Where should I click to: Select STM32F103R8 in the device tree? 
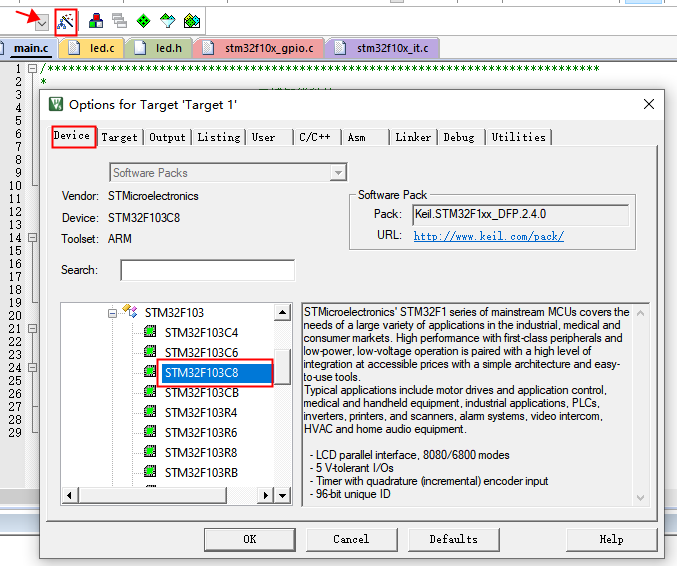[x=201, y=452]
